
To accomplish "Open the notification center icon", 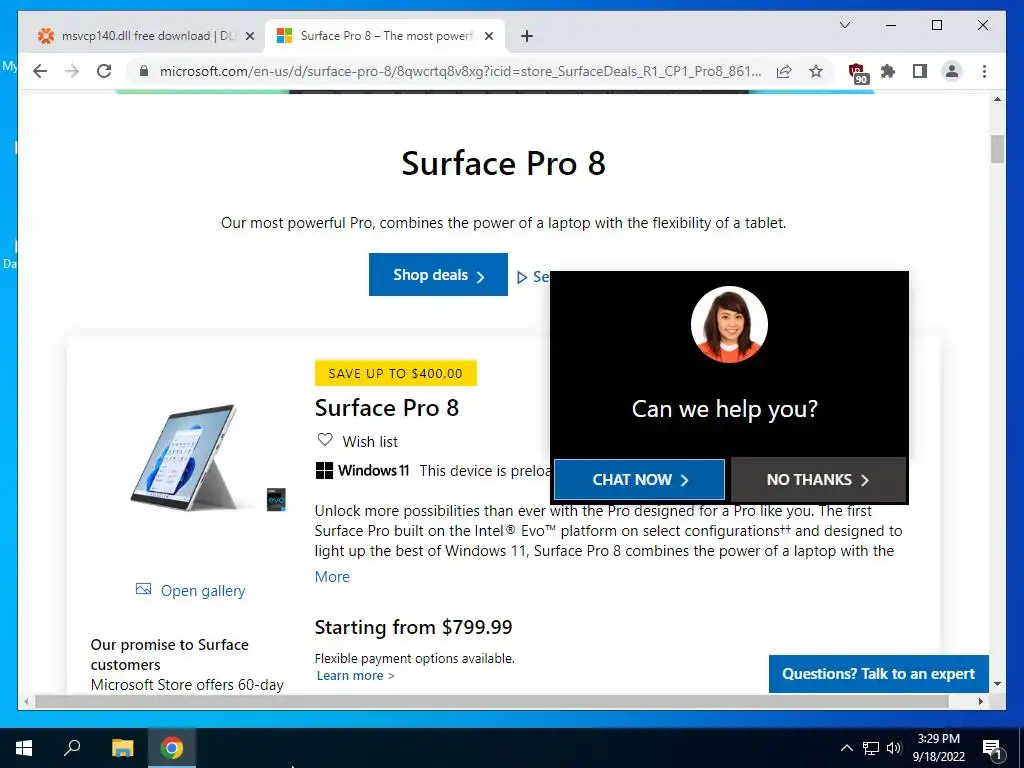I will click(993, 748).
